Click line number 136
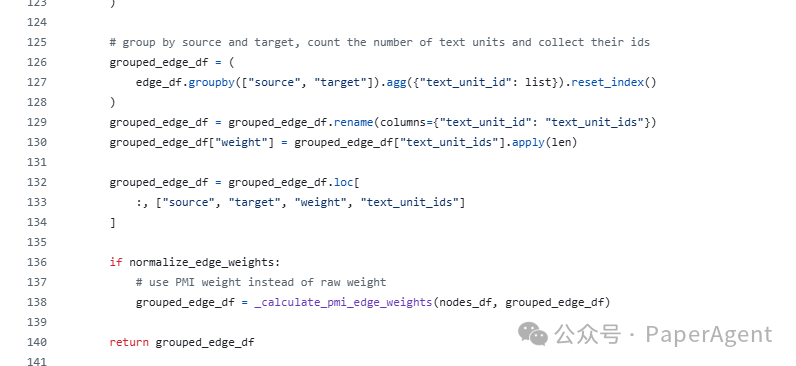Viewport: 796px width, 366px height. coord(37,262)
